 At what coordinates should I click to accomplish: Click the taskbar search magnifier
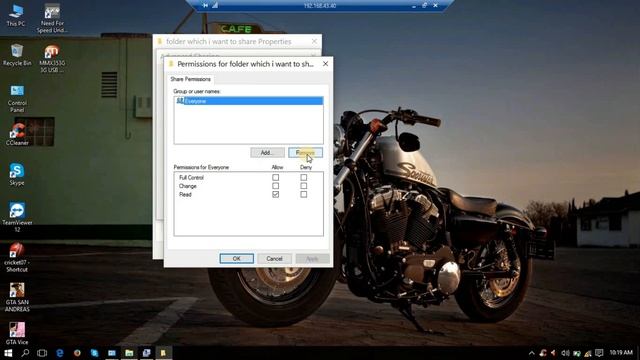[x=25, y=353]
